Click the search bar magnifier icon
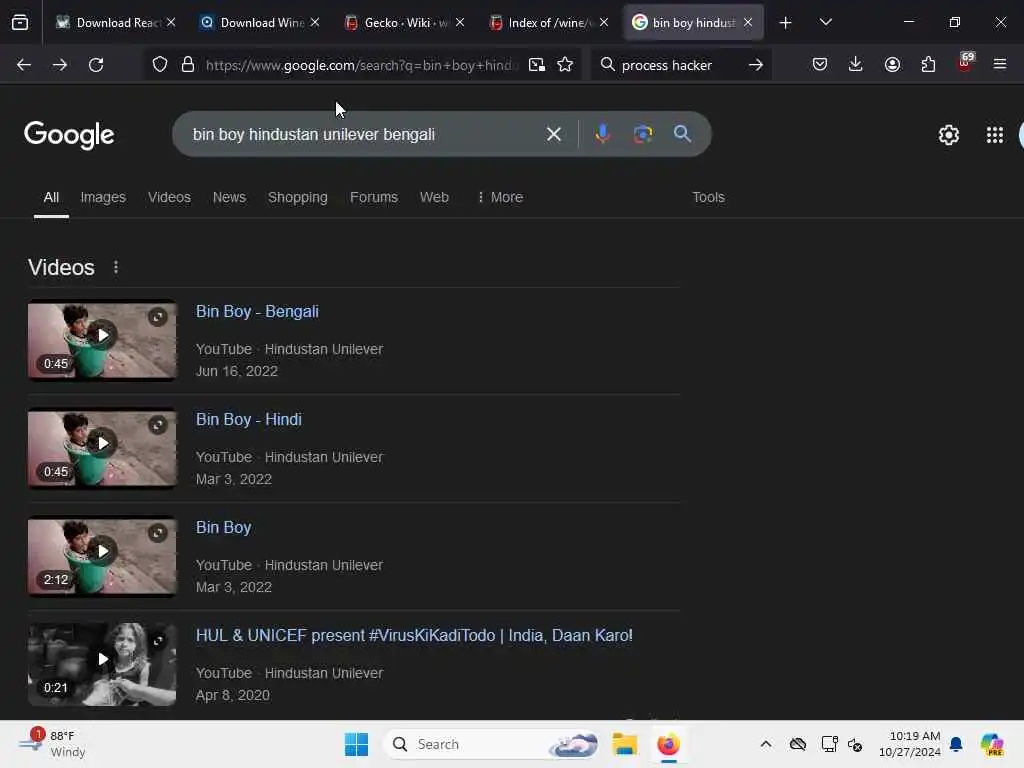 [607, 65]
